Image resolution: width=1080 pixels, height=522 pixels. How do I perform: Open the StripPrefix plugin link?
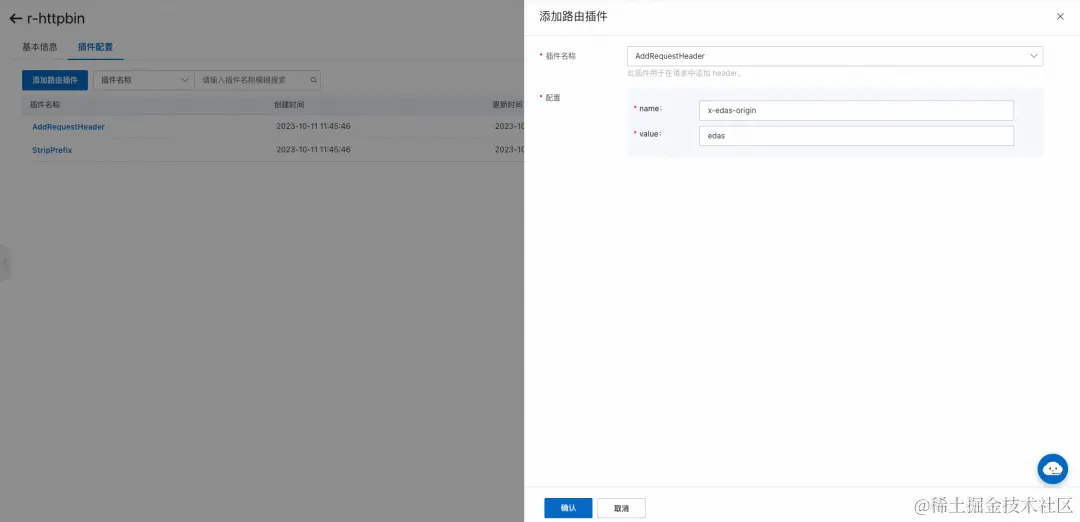tap(52, 149)
